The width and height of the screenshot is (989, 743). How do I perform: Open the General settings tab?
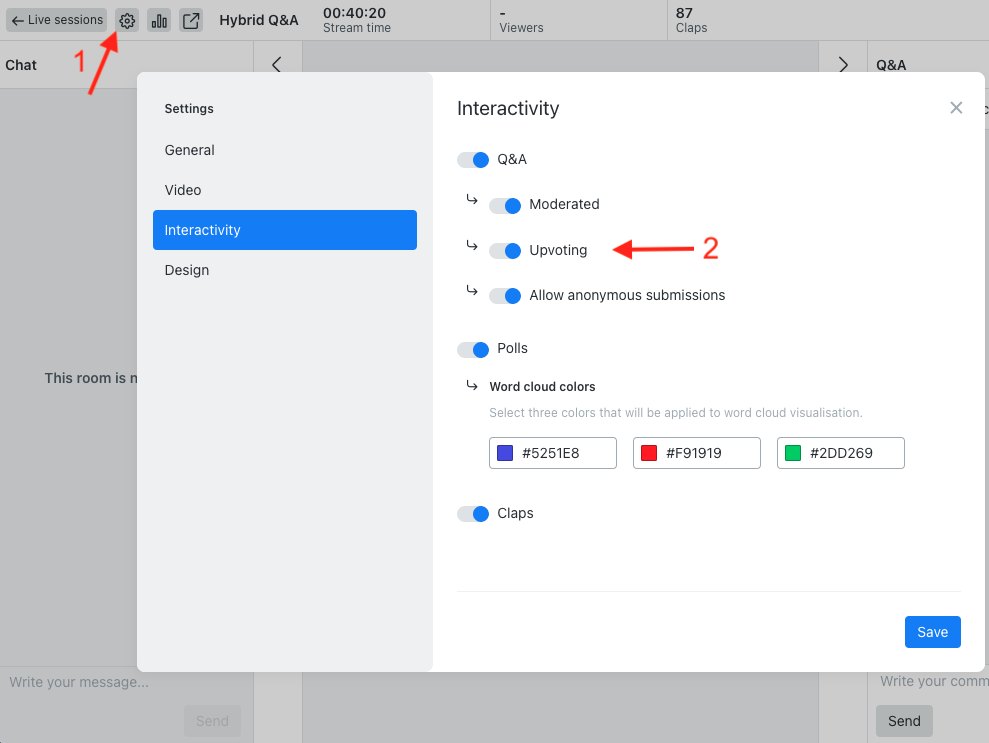(x=285, y=150)
